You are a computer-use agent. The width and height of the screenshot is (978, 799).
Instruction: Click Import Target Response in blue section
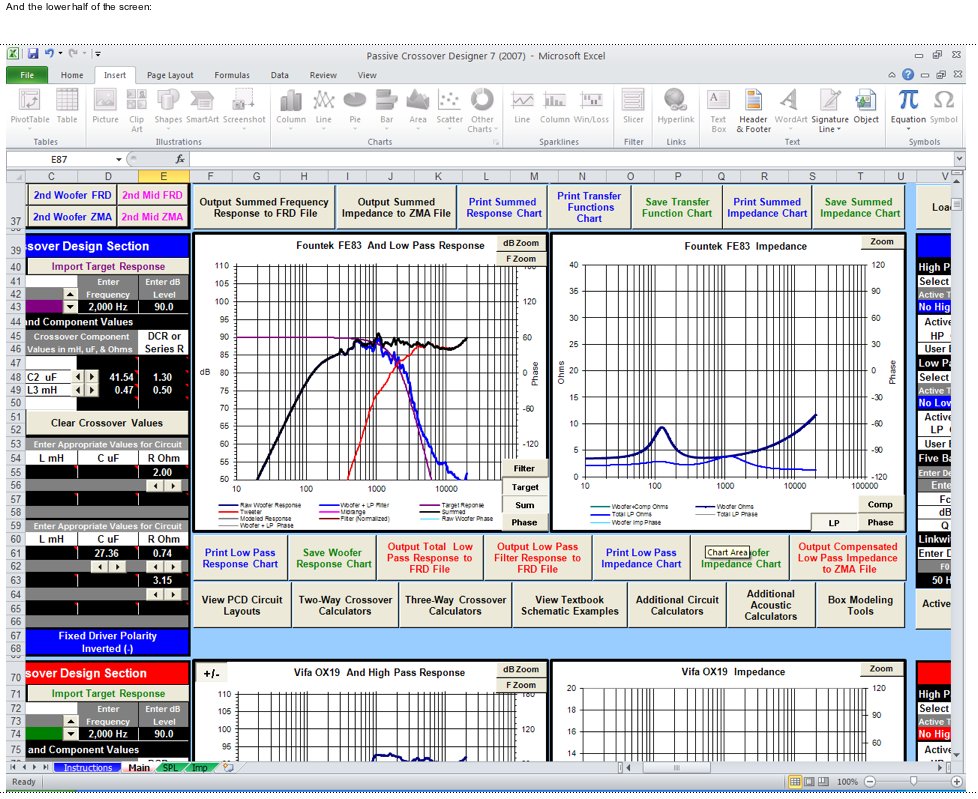(x=108, y=266)
